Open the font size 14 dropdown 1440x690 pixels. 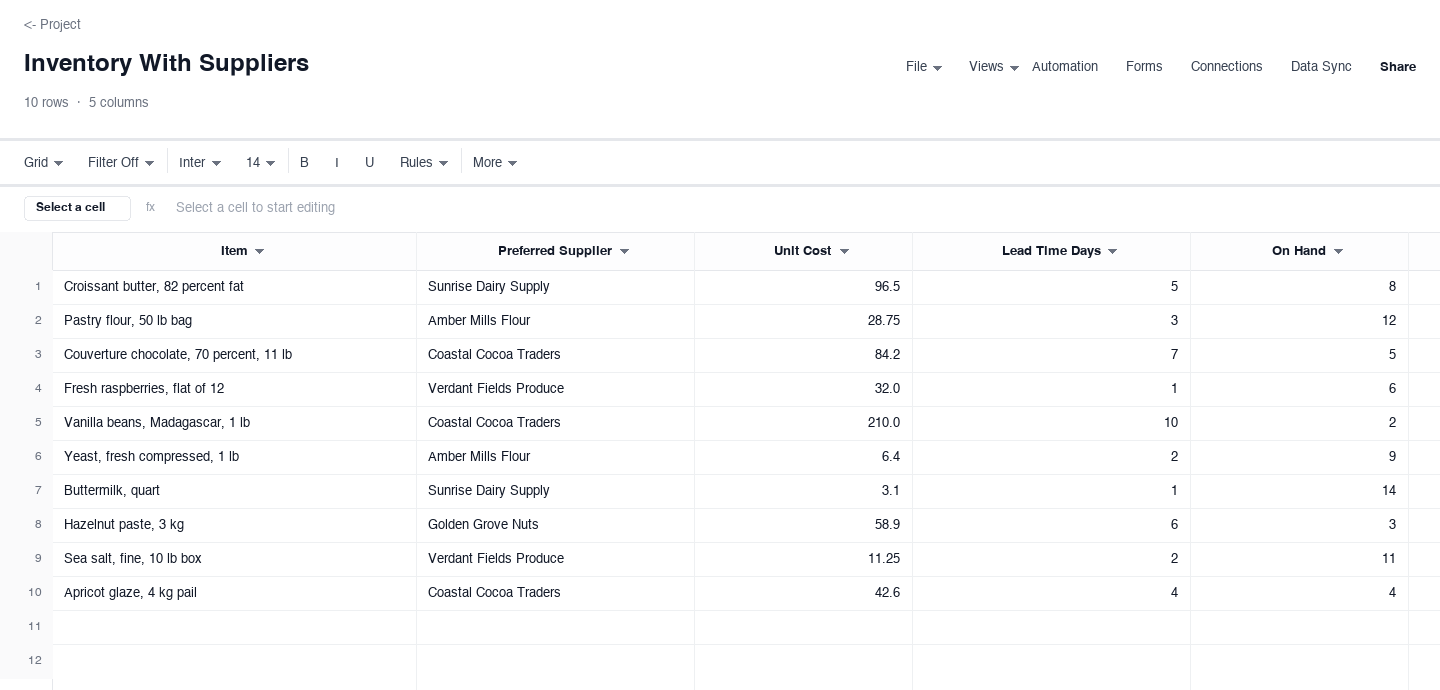(260, 162)
